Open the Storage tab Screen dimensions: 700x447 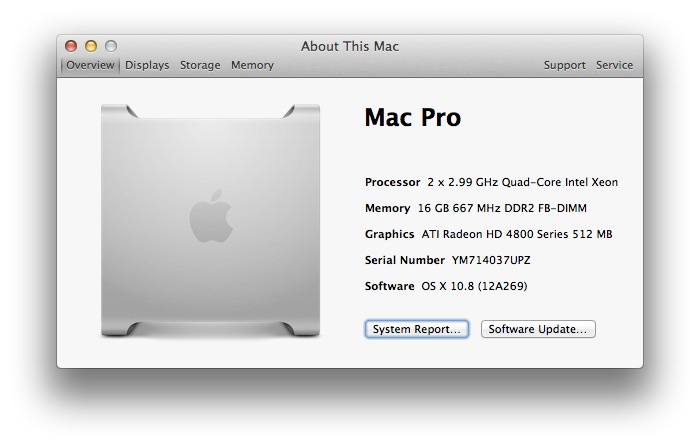coord(200,65)
